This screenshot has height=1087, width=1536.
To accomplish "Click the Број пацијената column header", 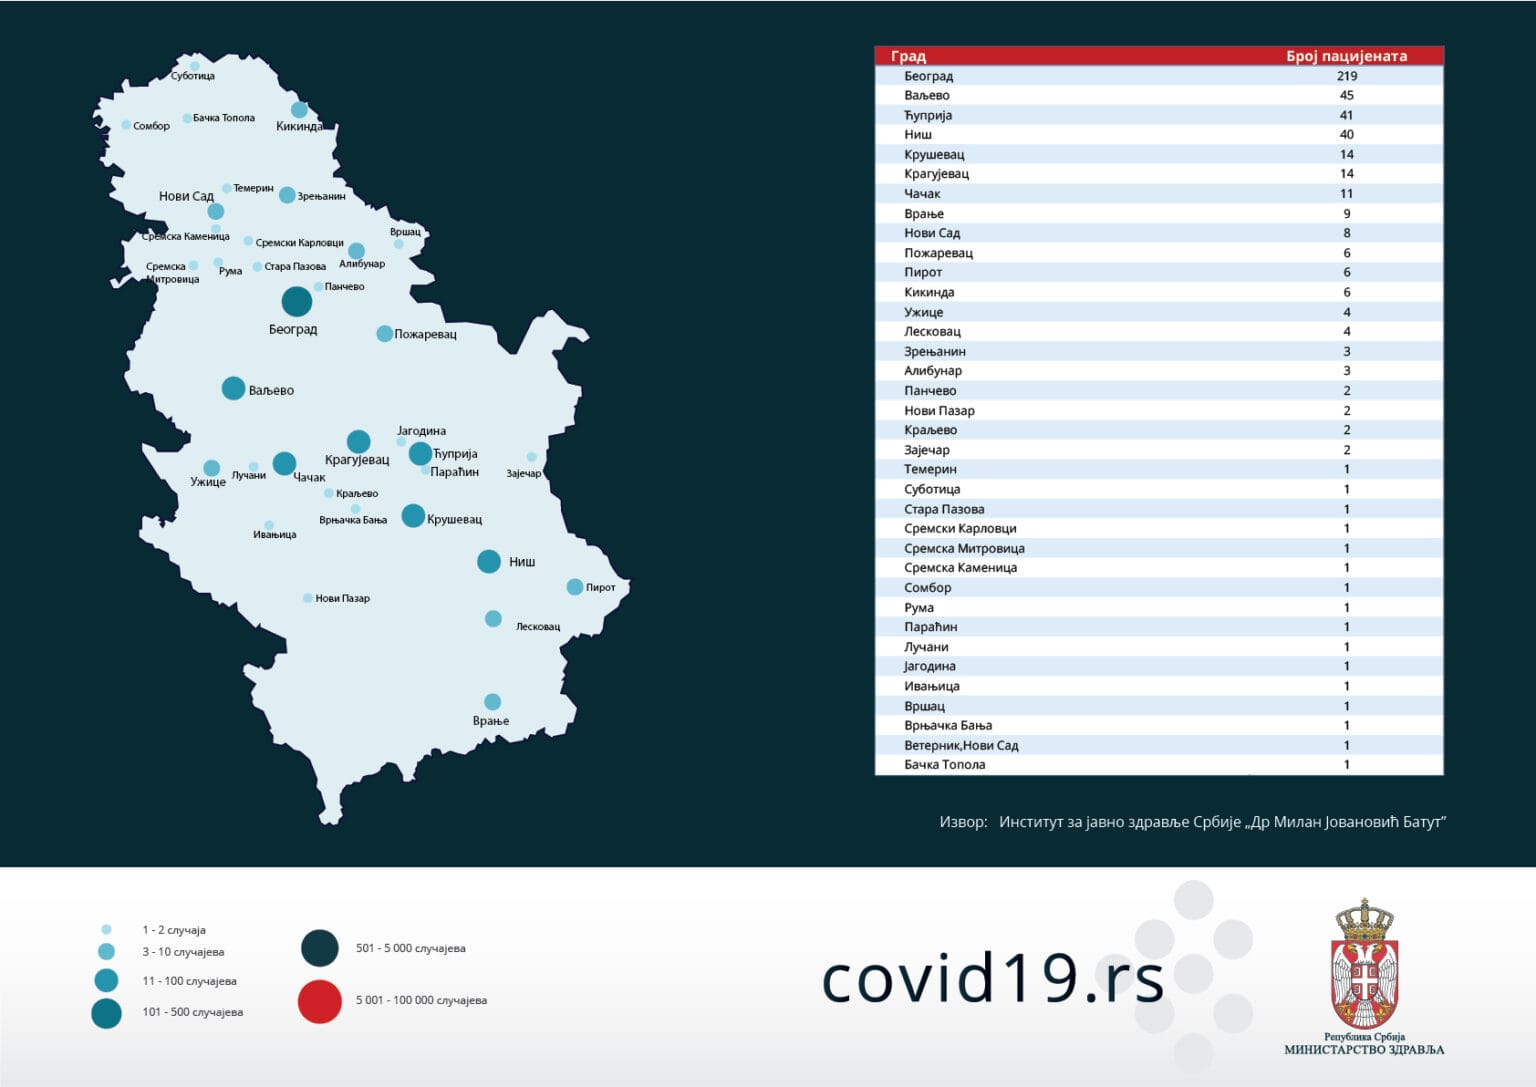I will [x=1346, y=56].
